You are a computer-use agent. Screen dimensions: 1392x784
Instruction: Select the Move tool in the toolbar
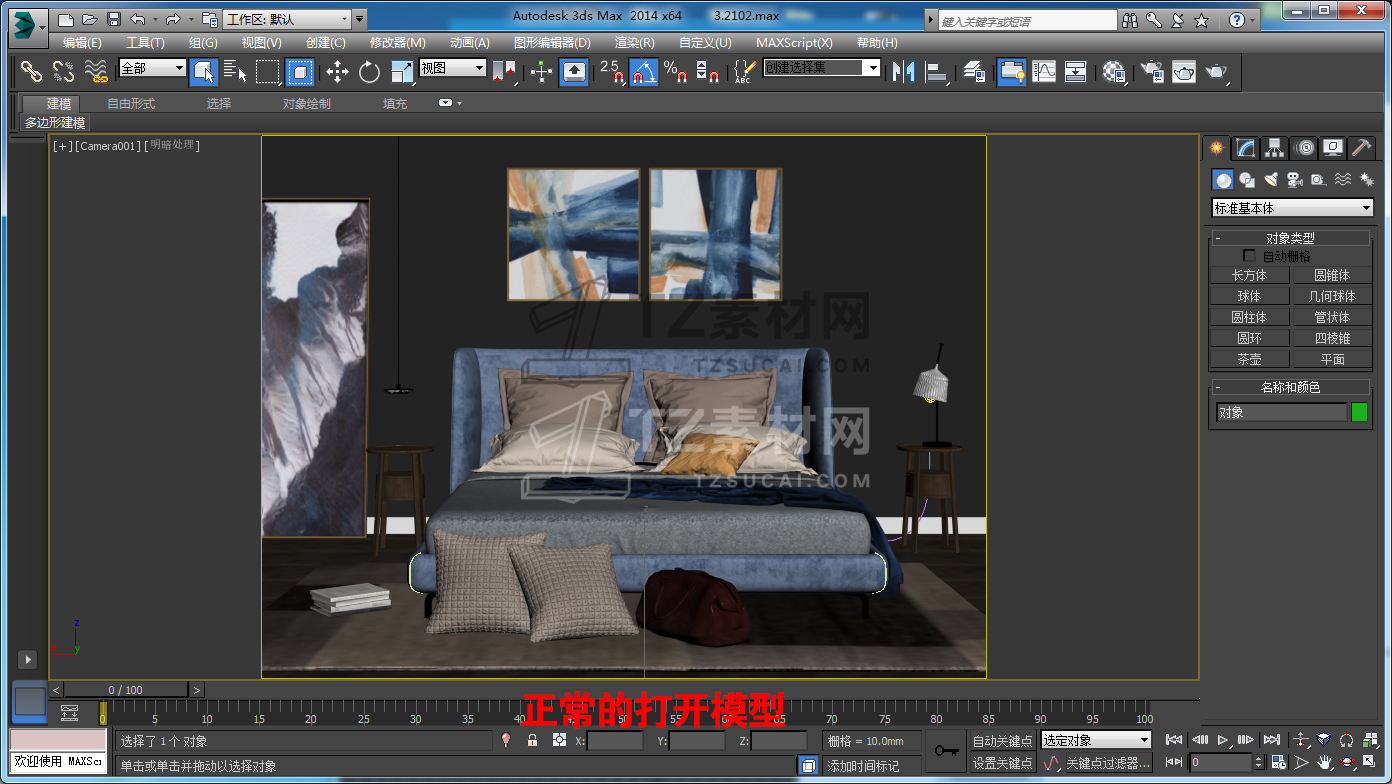coord(338,72)
